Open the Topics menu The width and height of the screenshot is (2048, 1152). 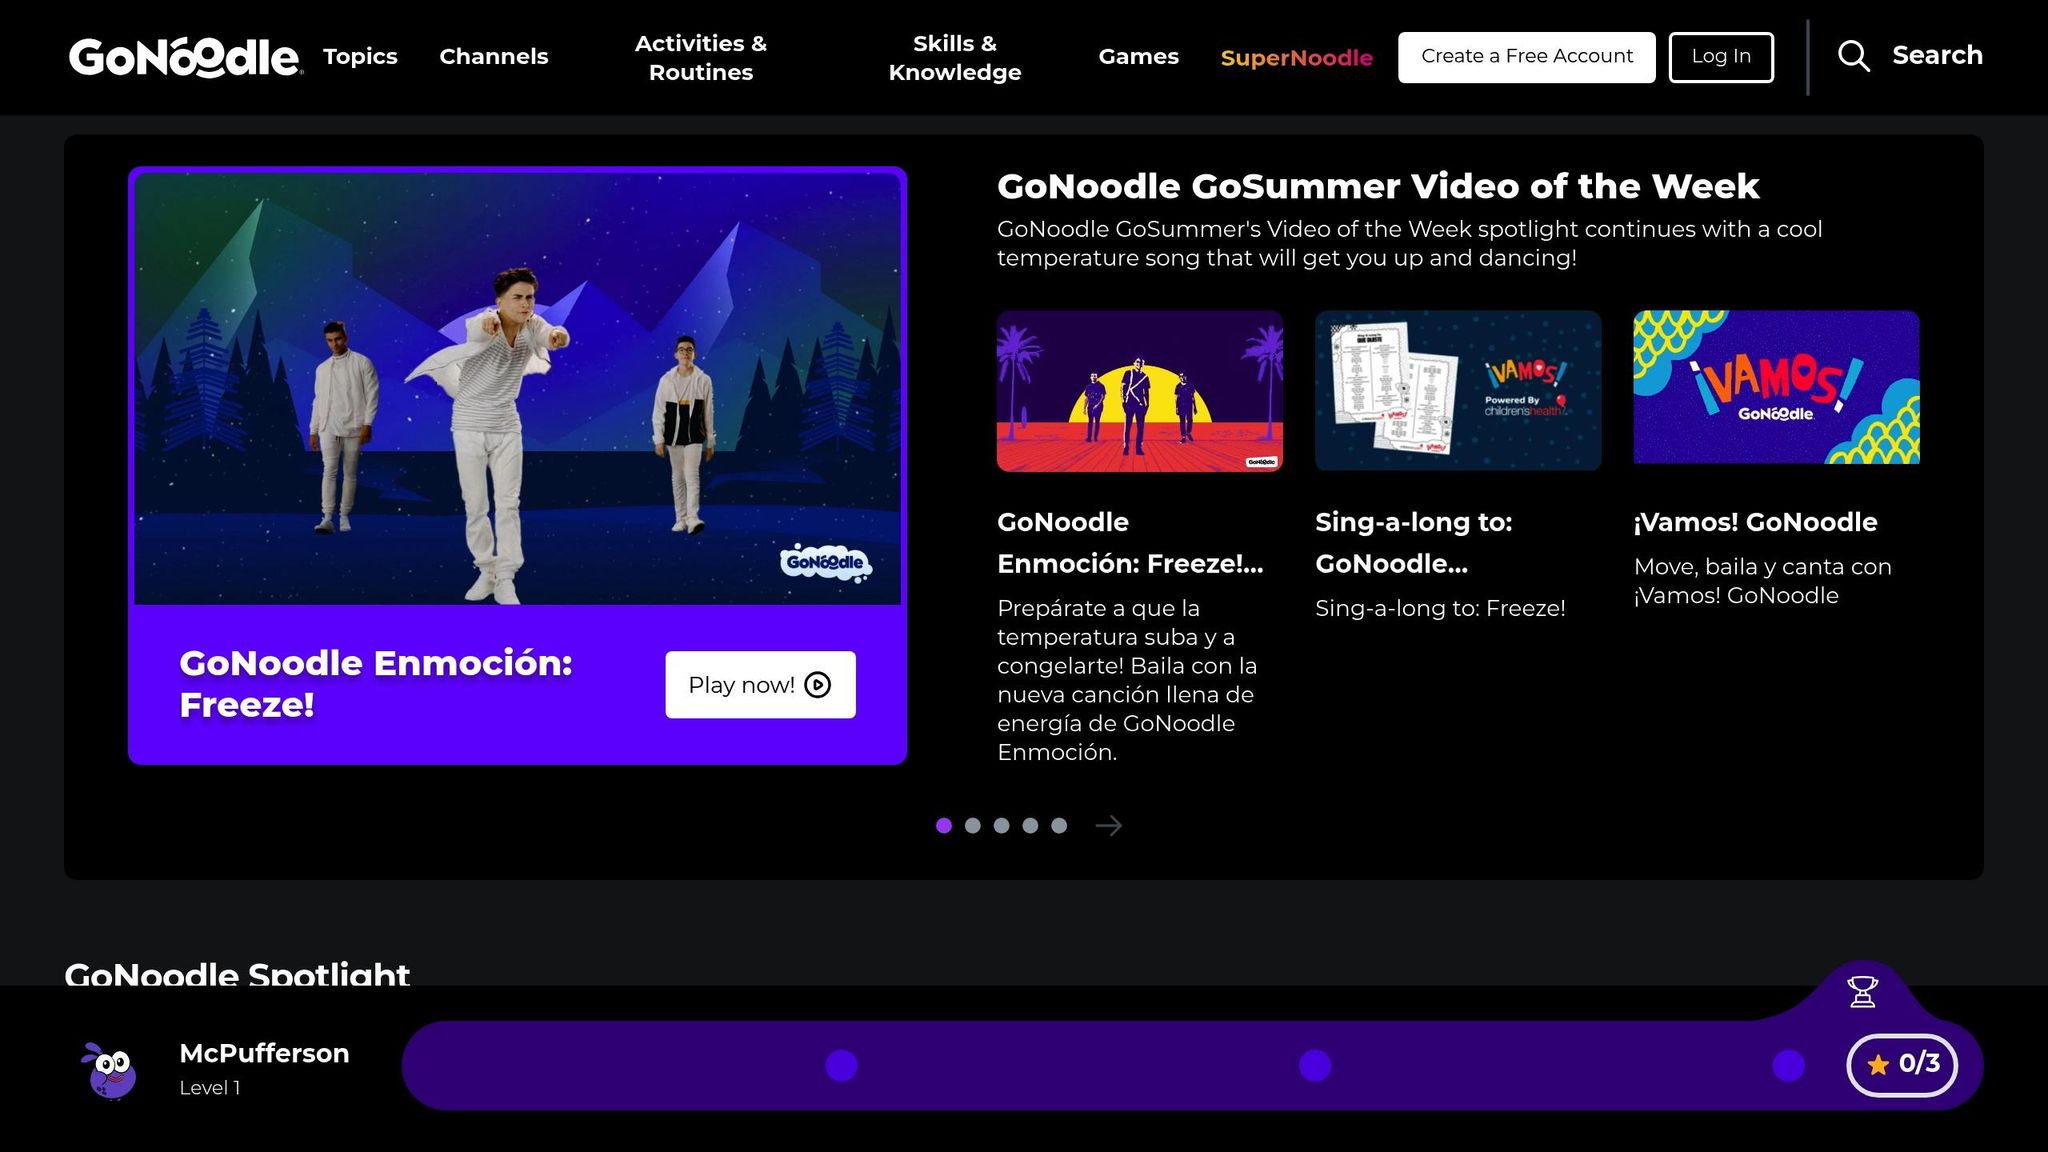coord(360,57)
